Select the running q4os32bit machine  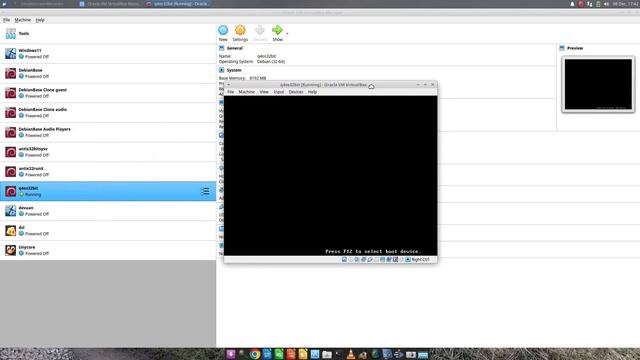108,191
